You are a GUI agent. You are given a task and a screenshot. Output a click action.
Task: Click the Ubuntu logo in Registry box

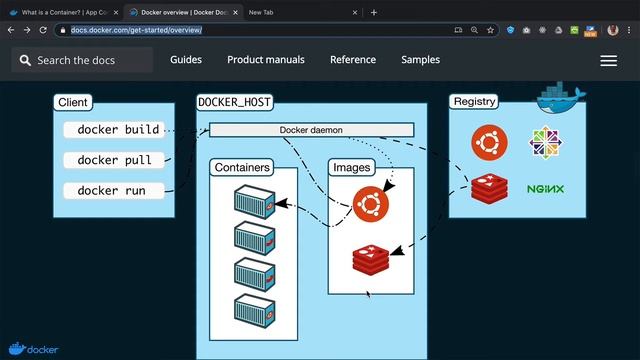pos(489,143)
